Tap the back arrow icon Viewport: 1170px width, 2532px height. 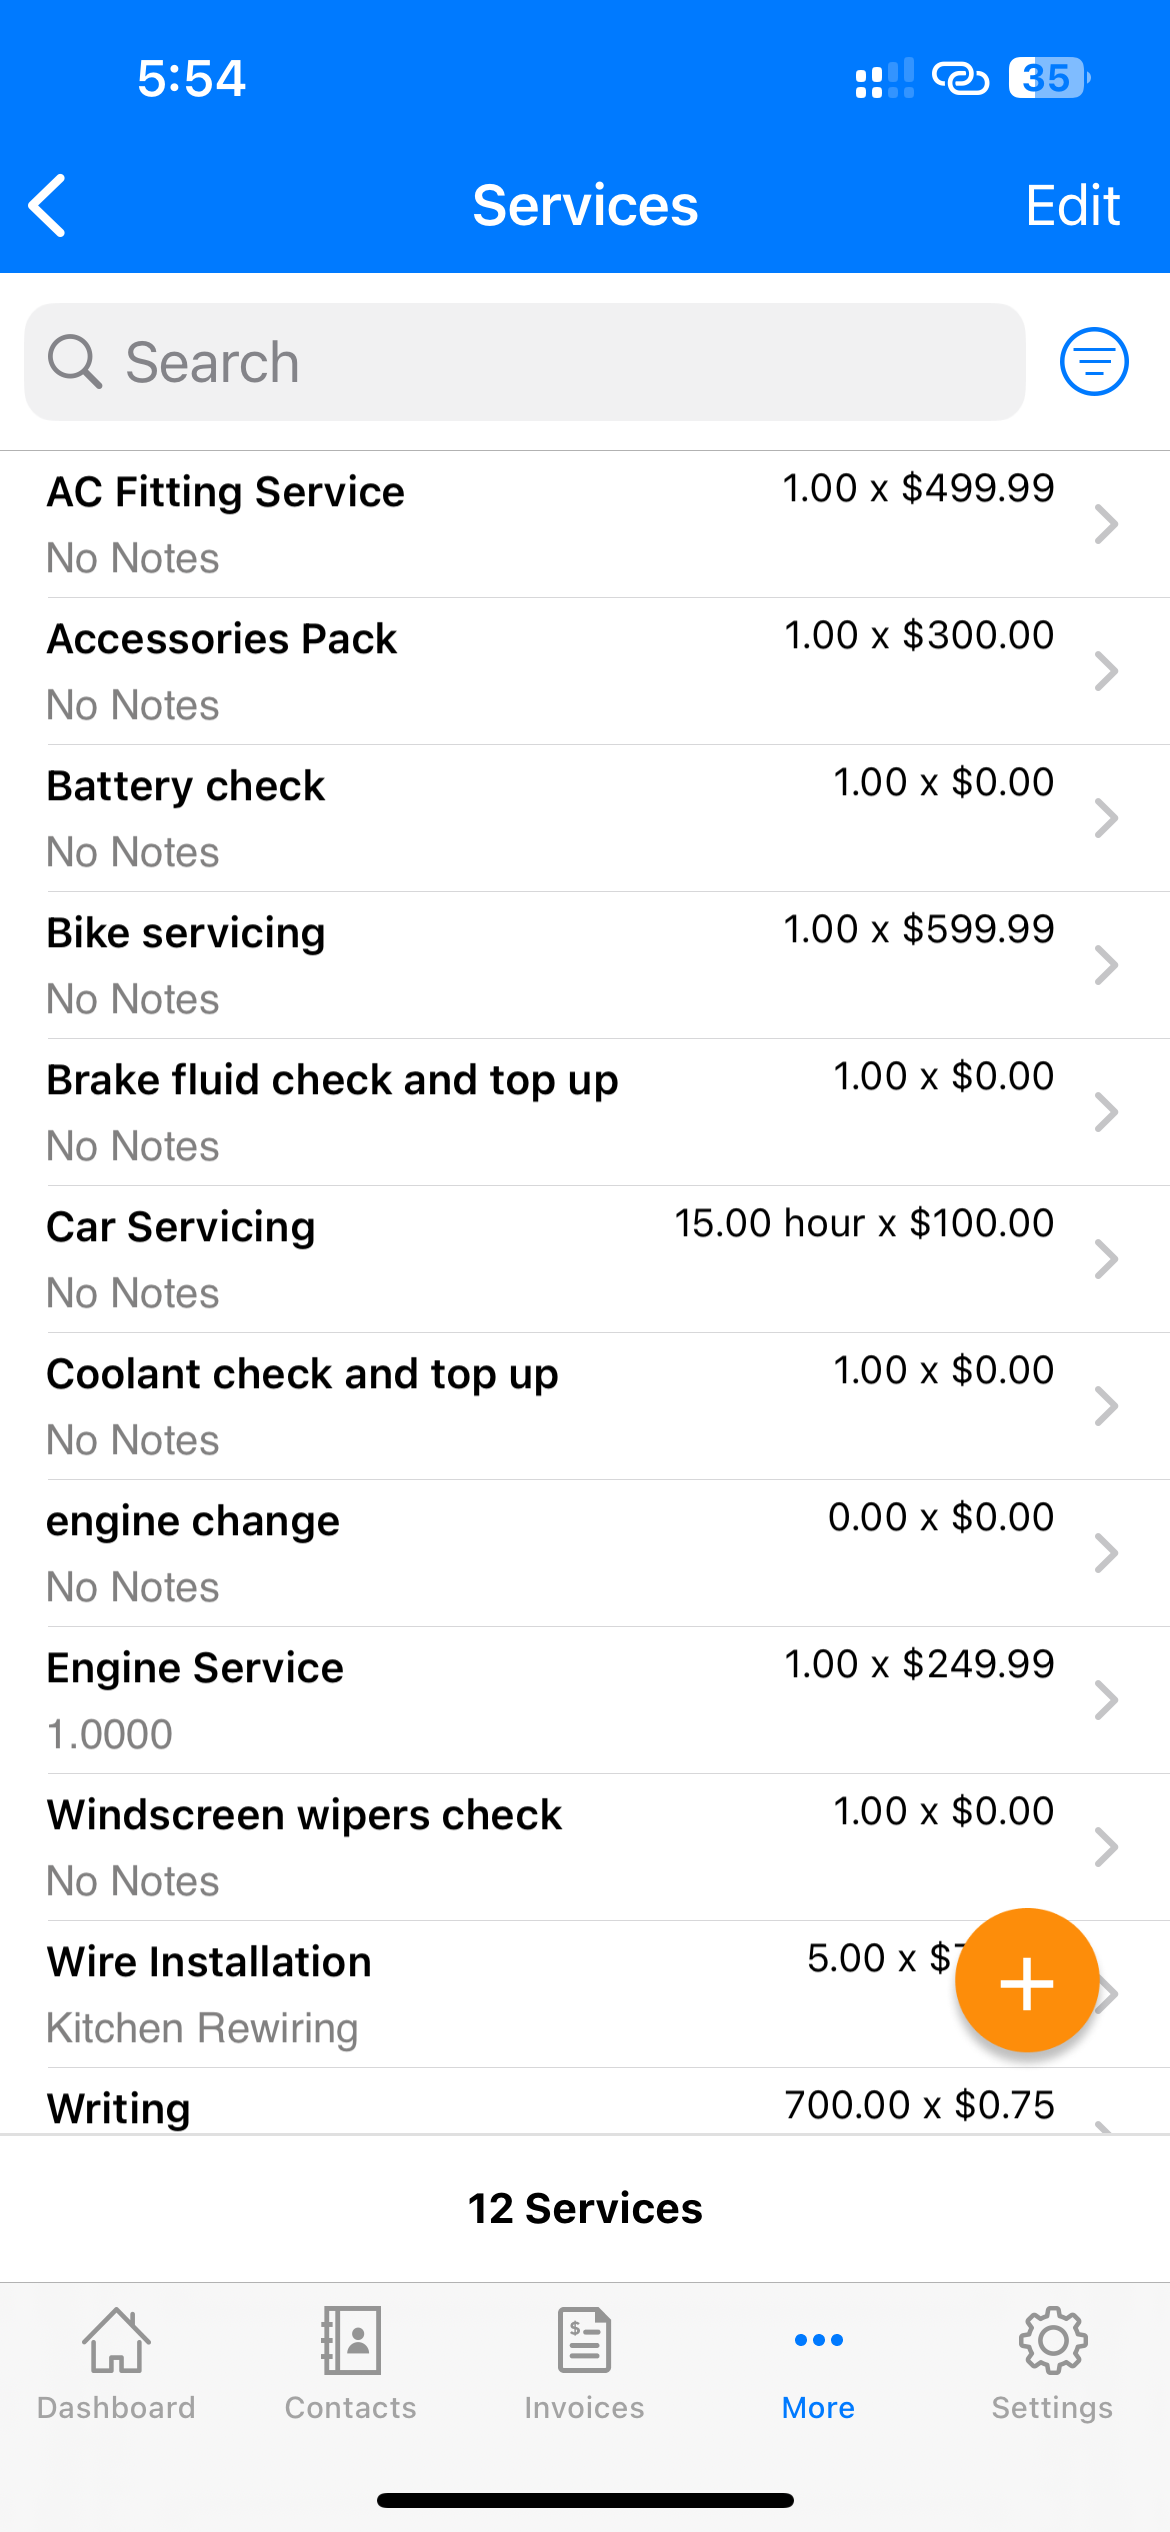(48, 205)
